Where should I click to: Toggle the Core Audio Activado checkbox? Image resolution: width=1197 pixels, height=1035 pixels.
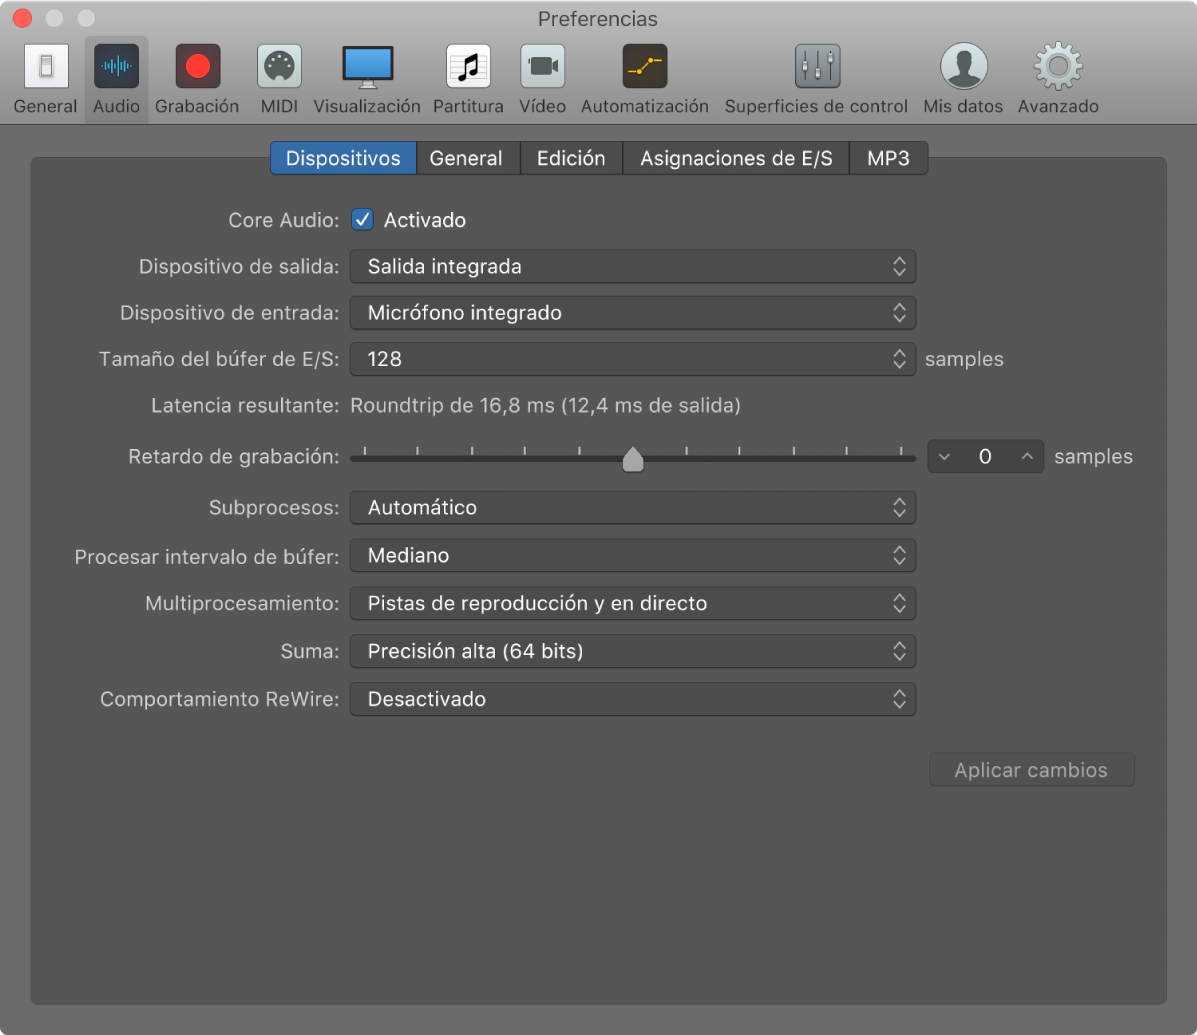pyautogui.click(x=363, y=220)
